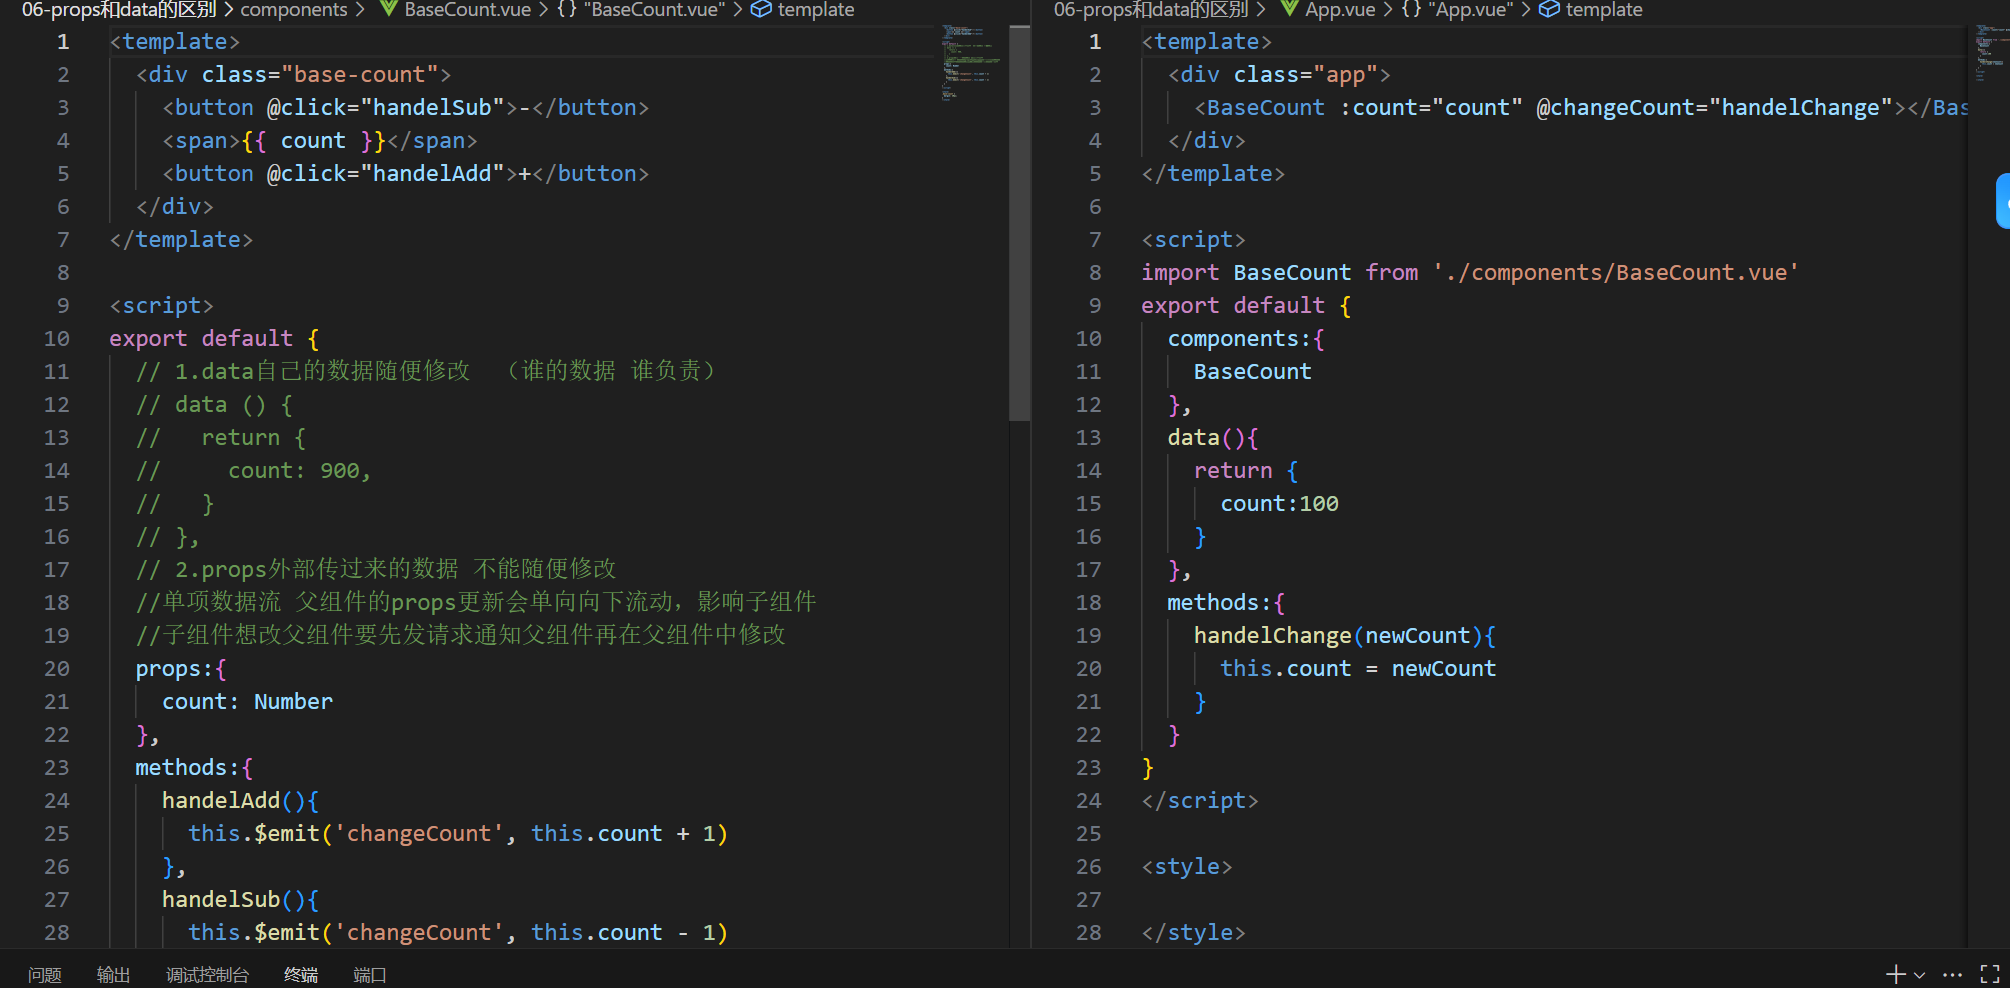
Task: Click 'count: Number' prop definition
Action: pos(247,702)
